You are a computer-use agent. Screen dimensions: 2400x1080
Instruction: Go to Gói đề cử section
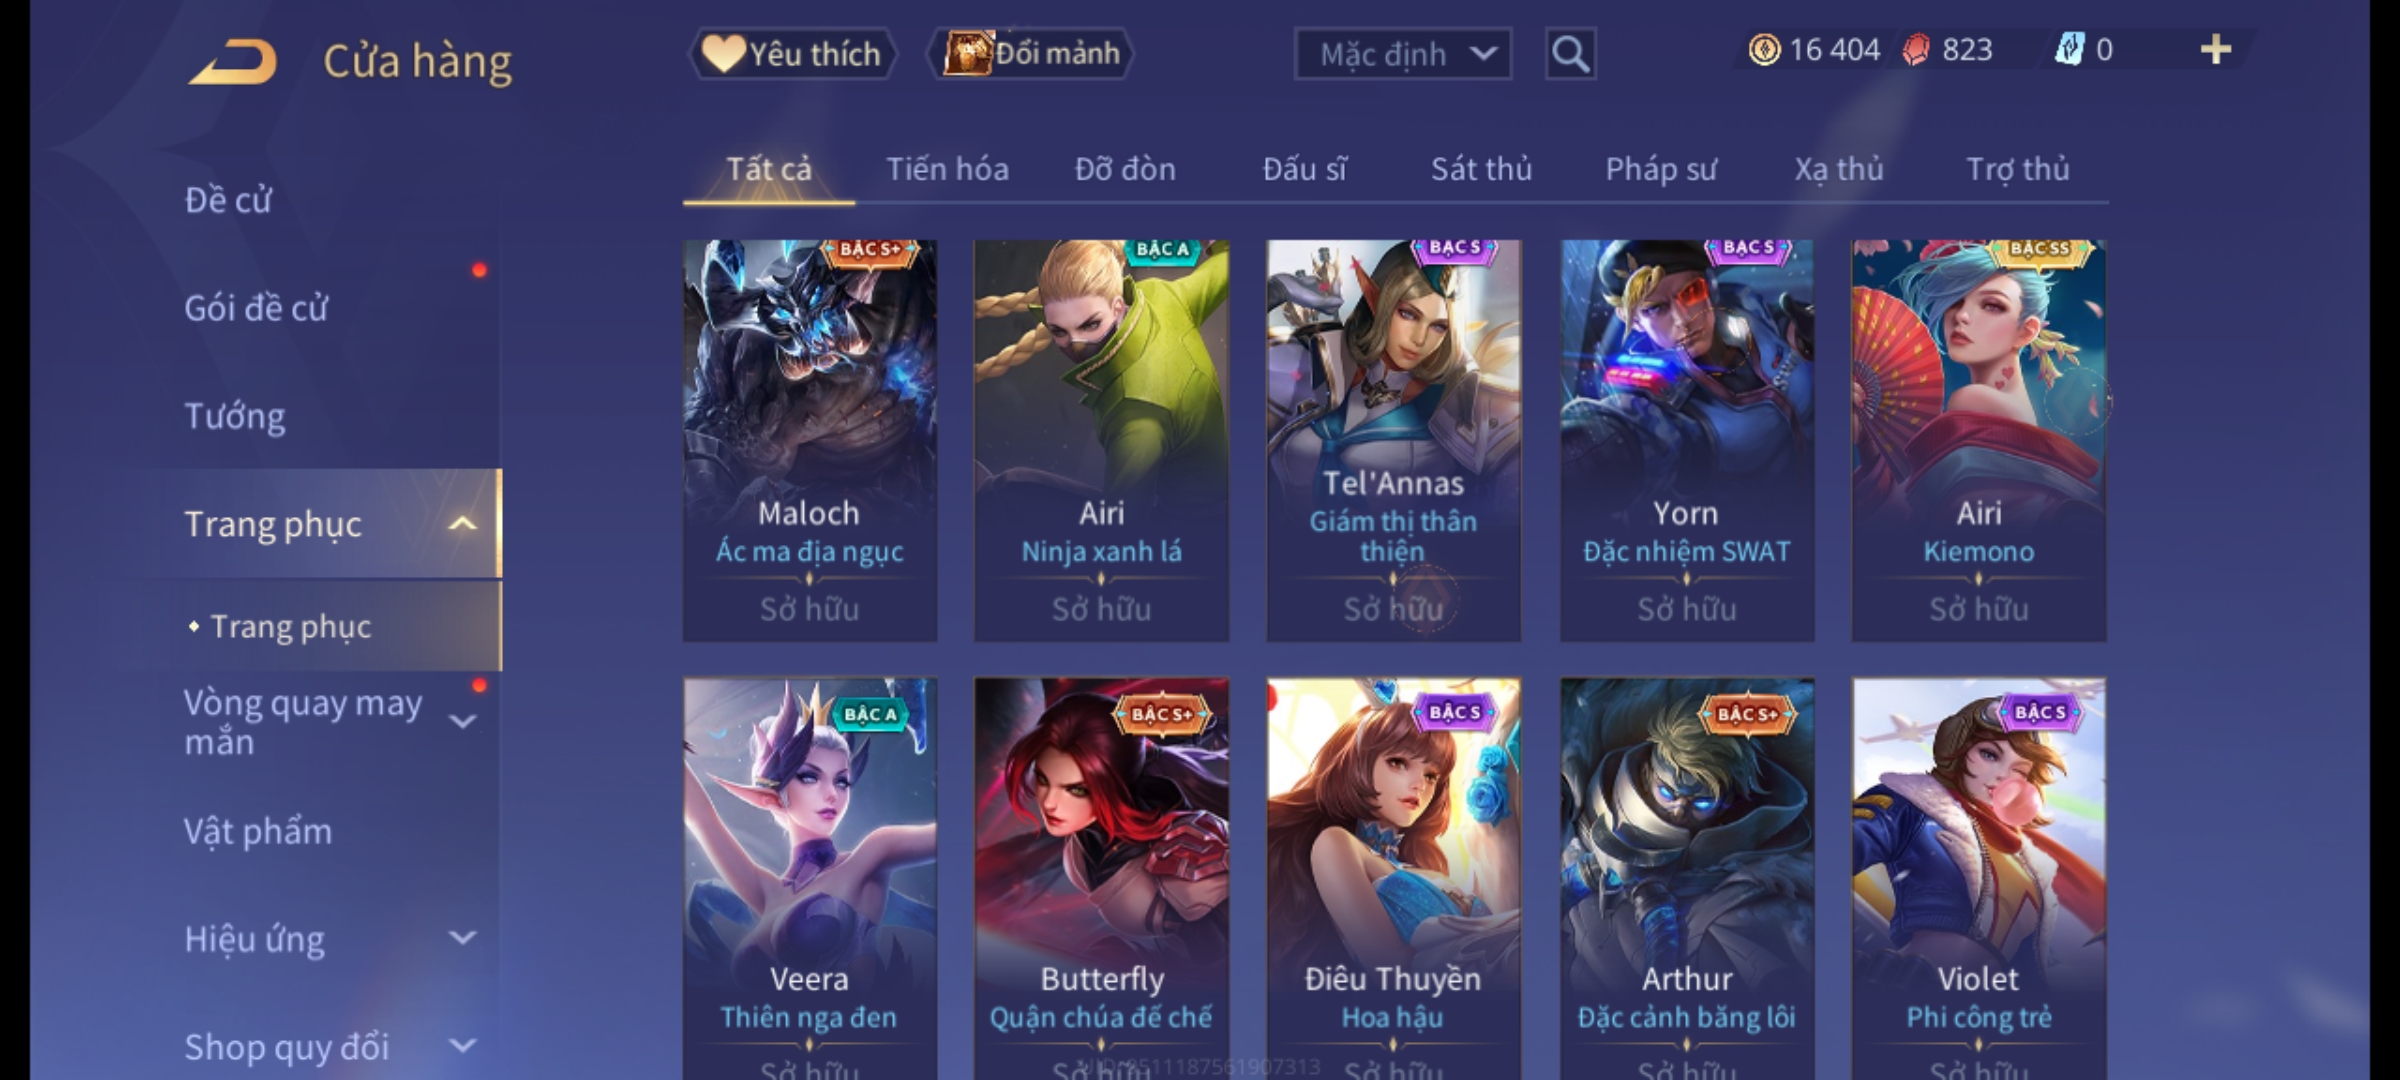coord(256,308)
